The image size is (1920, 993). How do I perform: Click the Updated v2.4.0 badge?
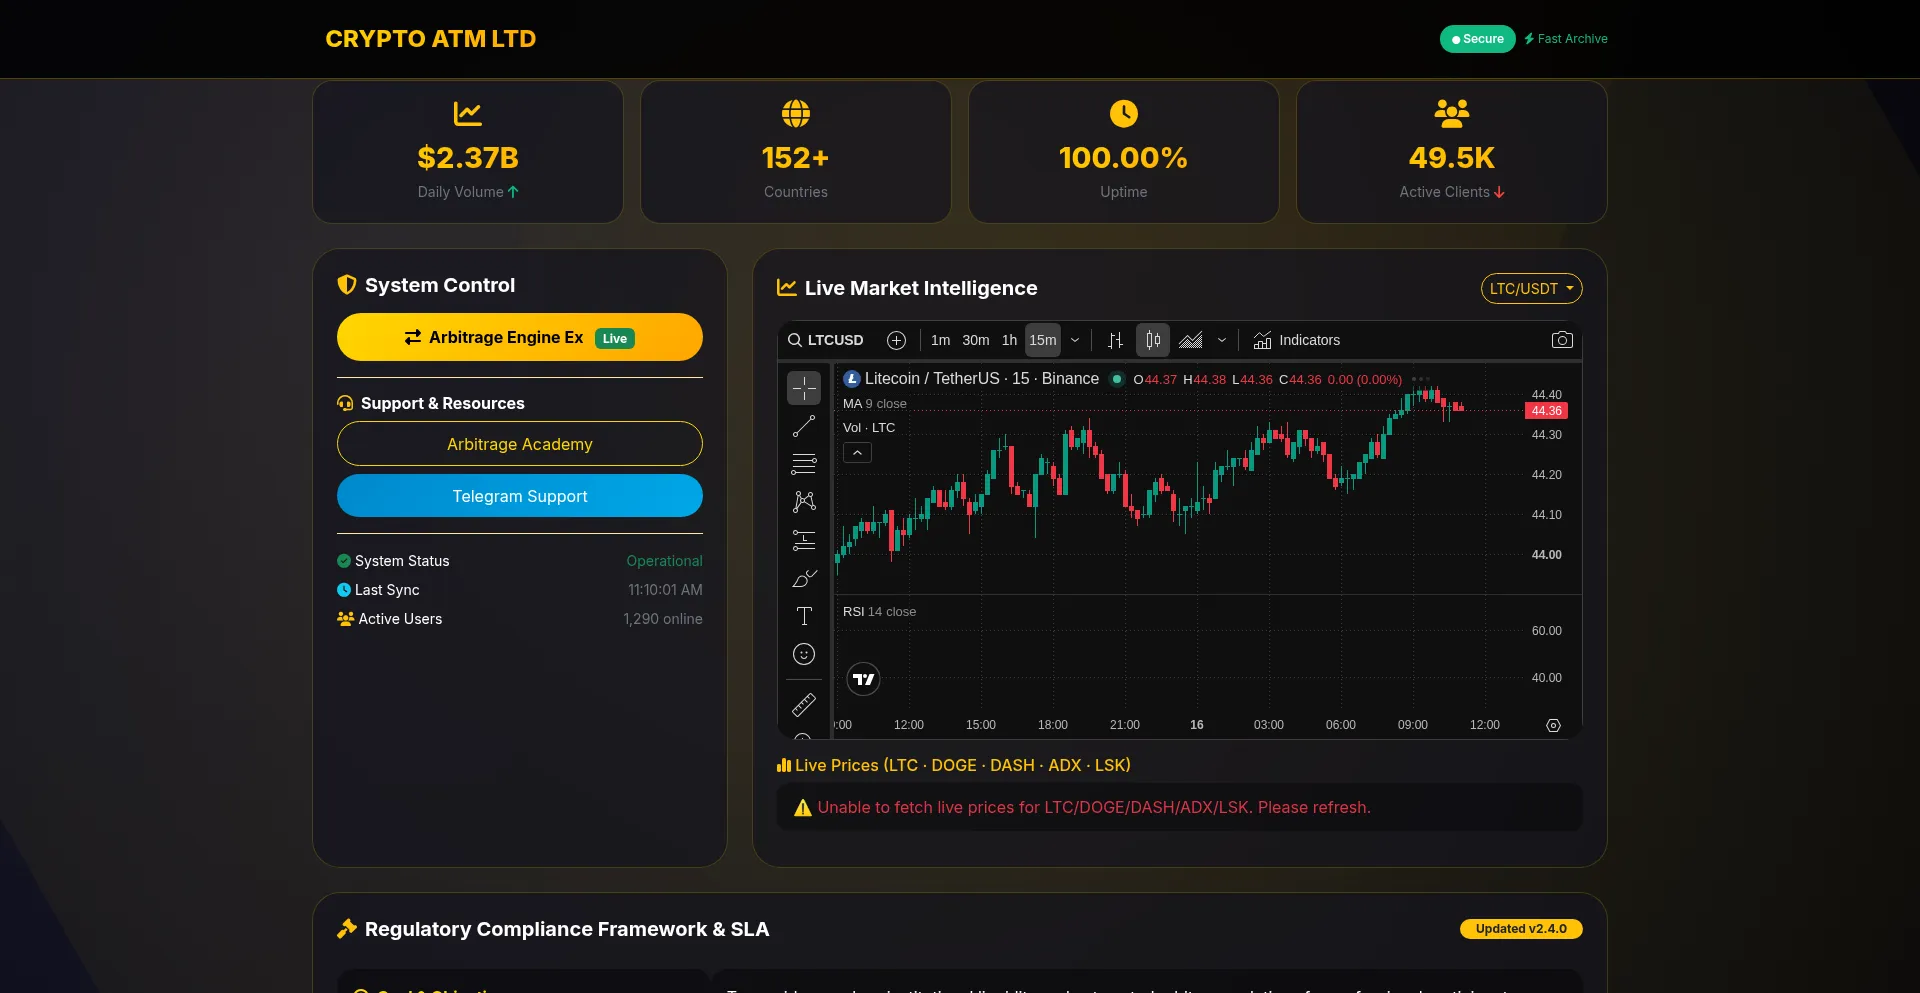1521,929
